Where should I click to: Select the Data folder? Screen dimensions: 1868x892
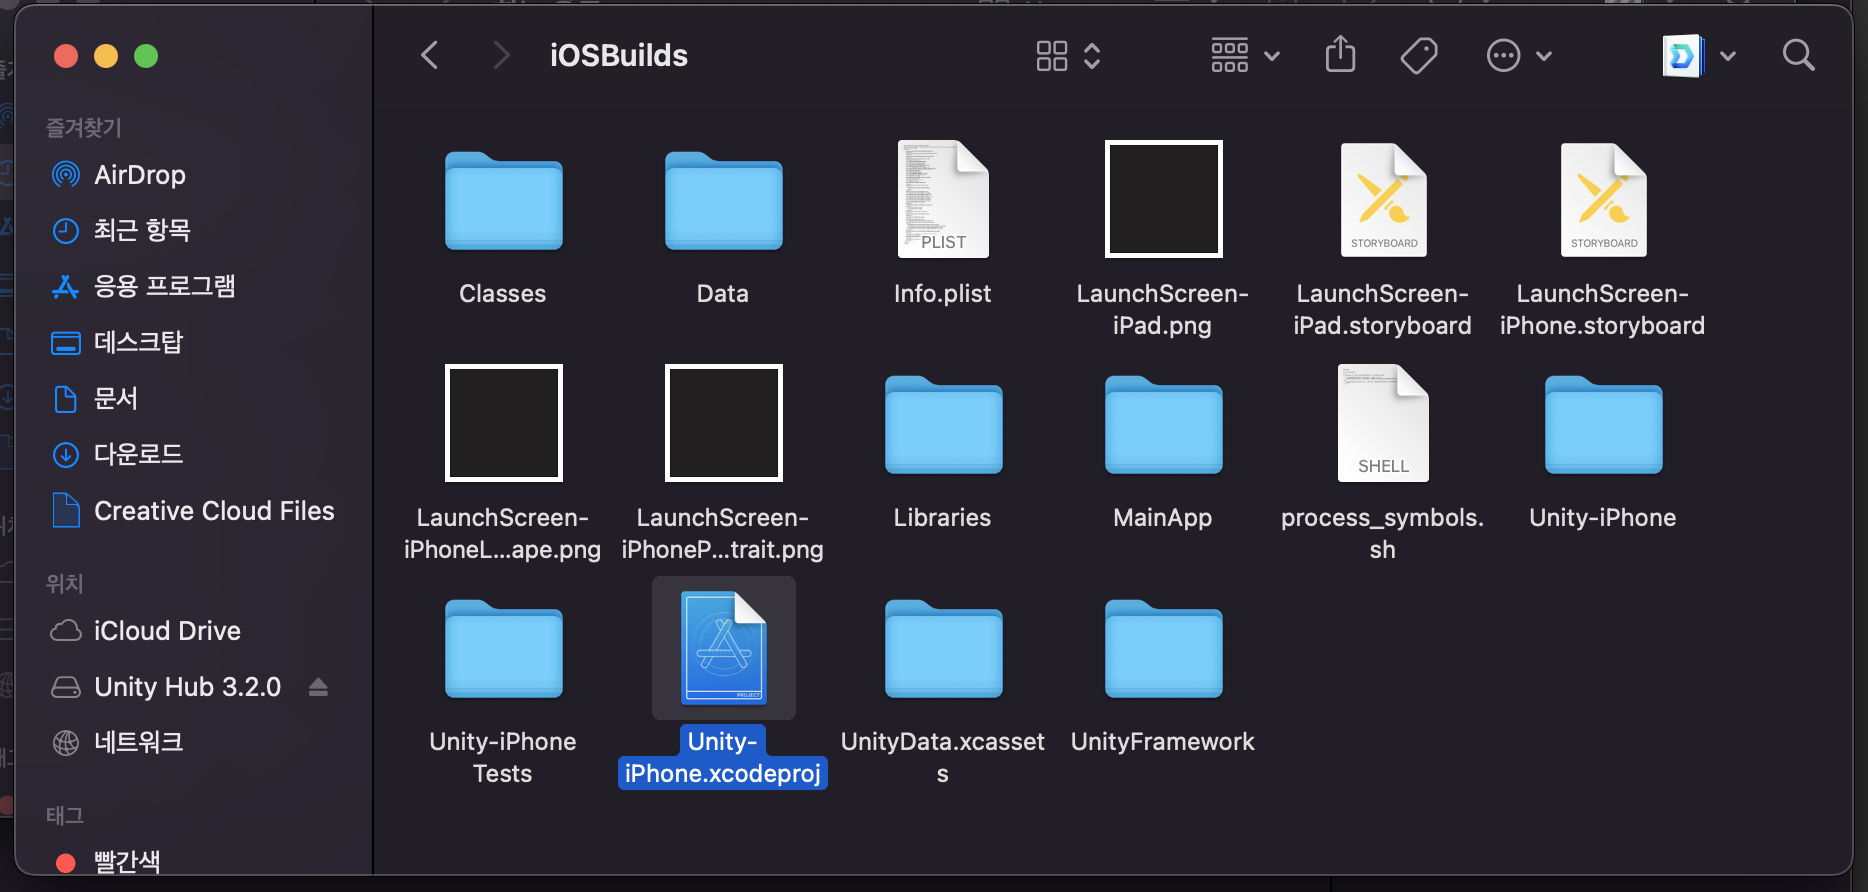(723, 201)
